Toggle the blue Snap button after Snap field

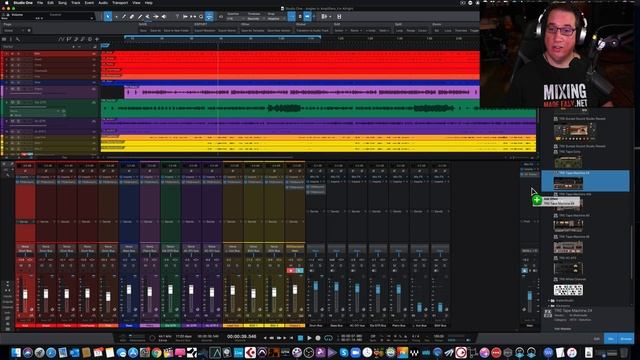tap(291, 17)
